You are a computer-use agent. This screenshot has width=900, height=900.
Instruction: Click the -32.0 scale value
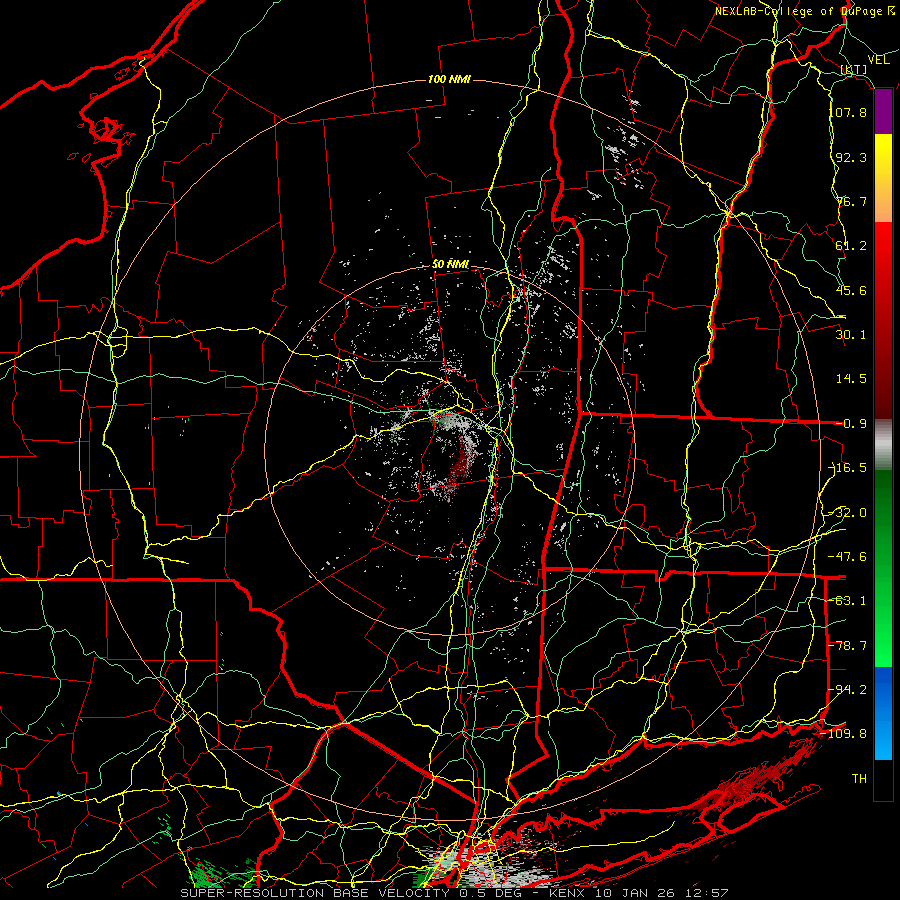[849, 512]
